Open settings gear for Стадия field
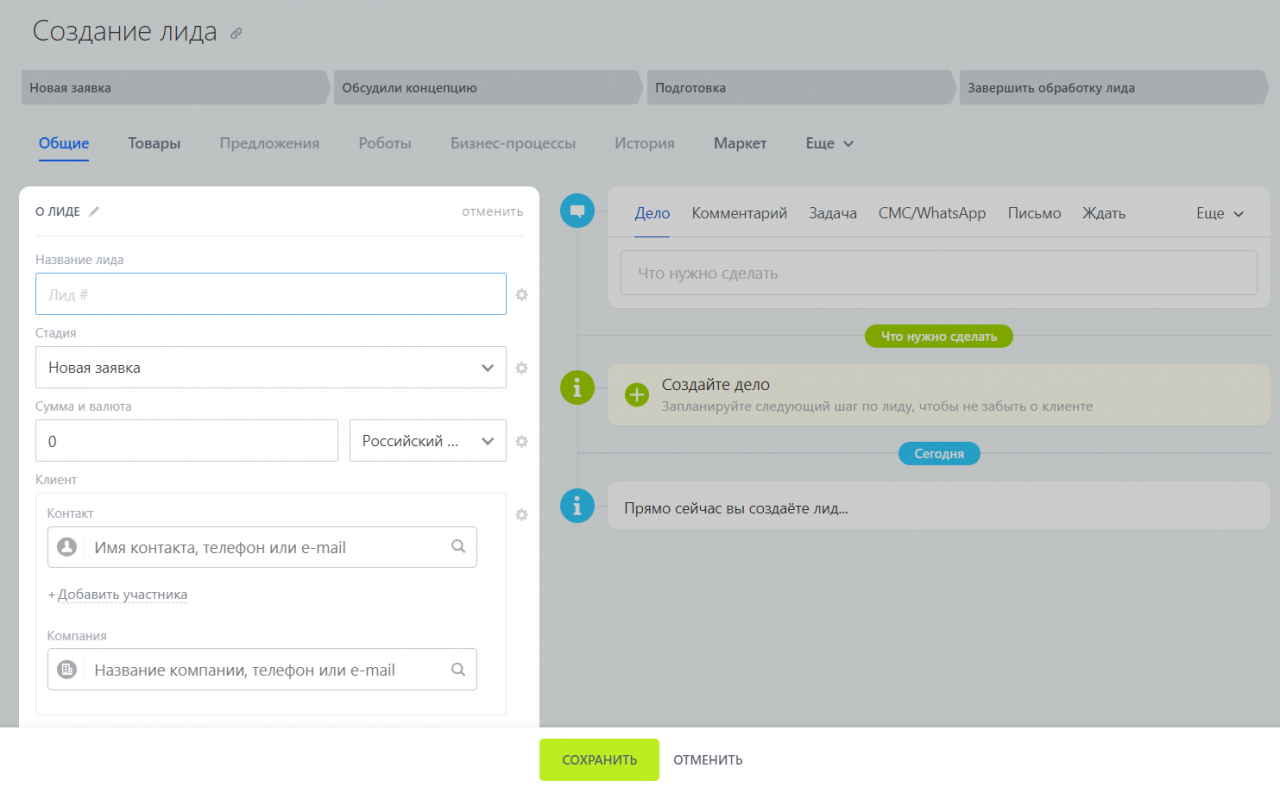This screenshot has width=1280, height=787. pos(521,368)
